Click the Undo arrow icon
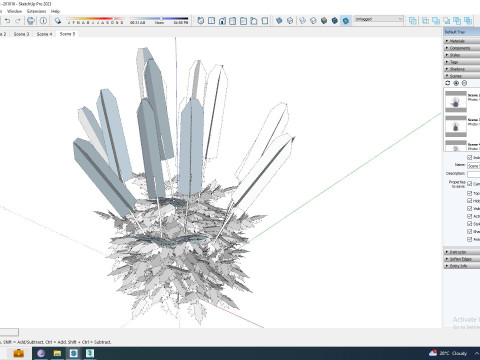 click(7, 21)
